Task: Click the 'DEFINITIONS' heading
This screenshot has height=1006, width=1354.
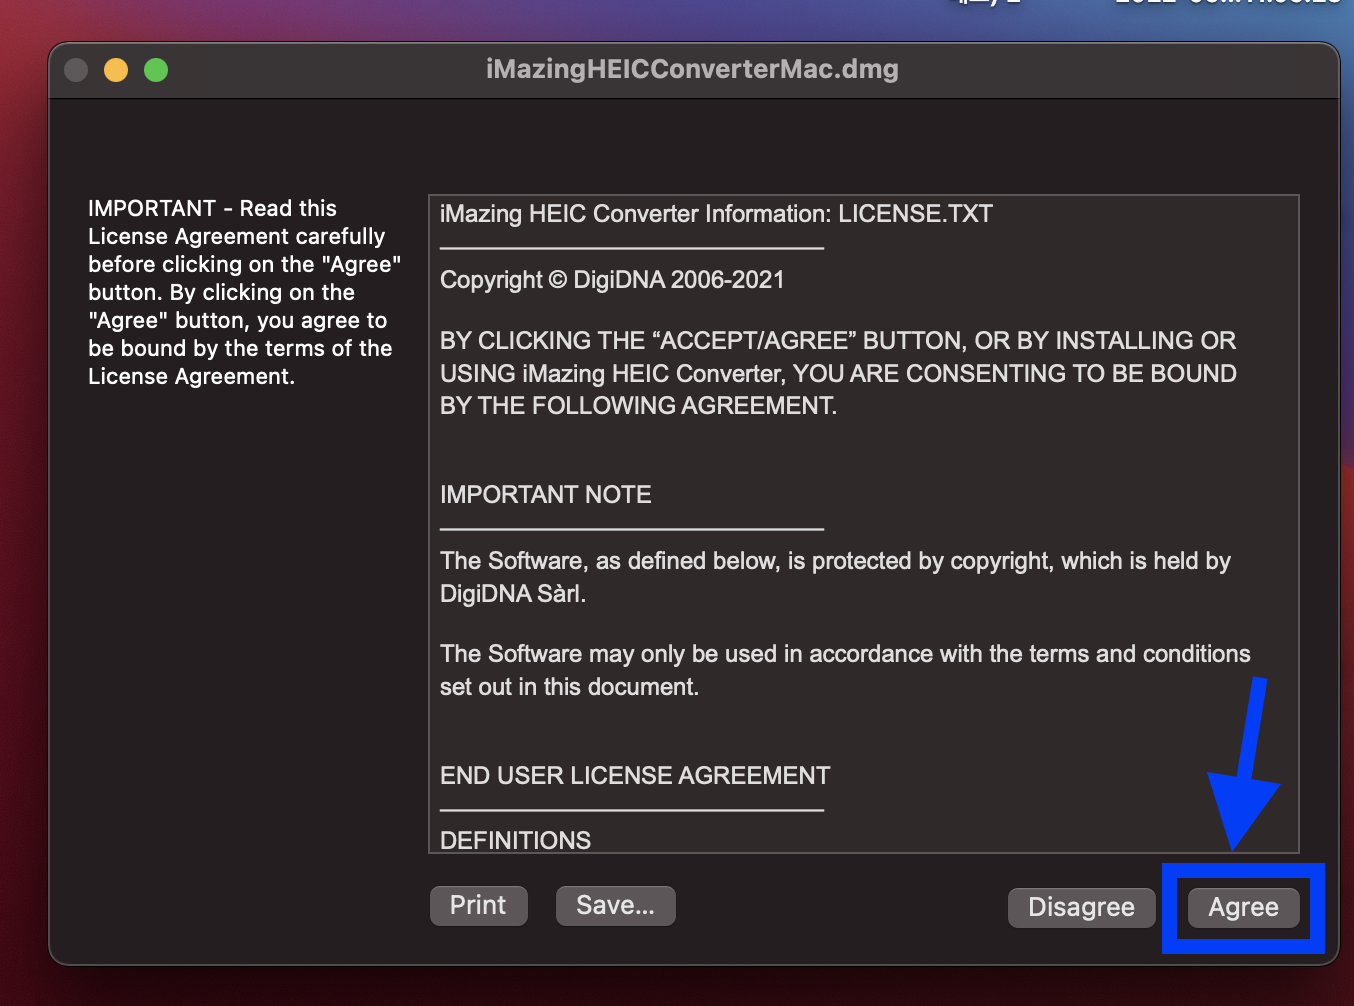Action: pyautogui.click(x=516, y=840)
